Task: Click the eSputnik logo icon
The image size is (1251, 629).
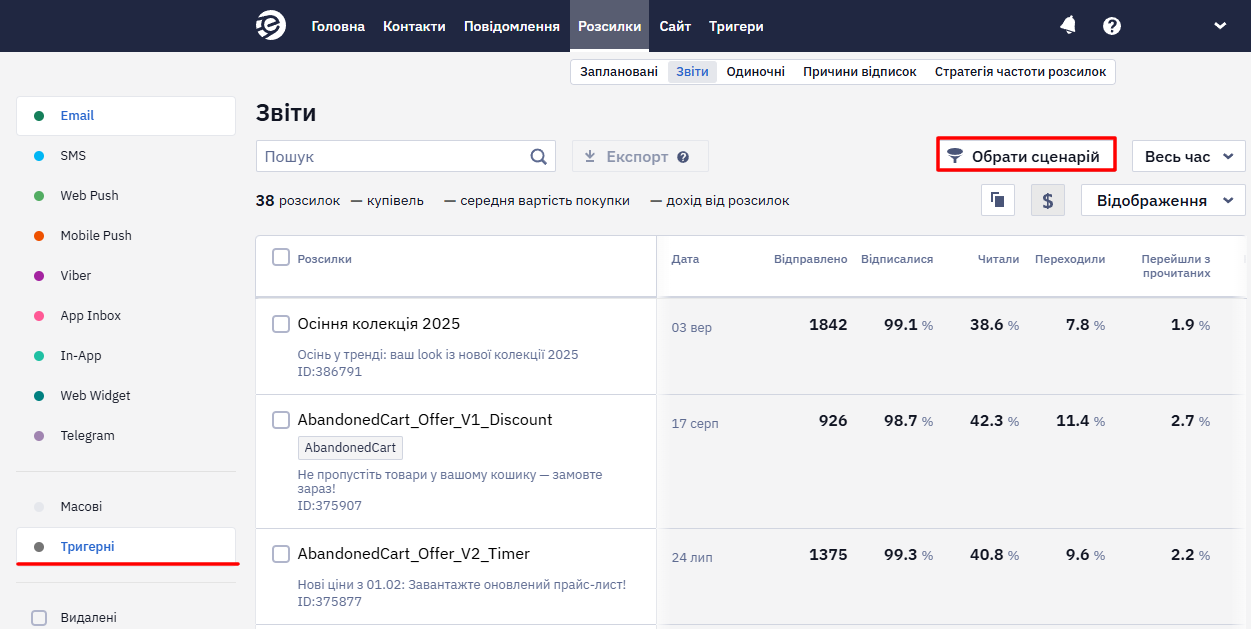Action: (271, 26)
